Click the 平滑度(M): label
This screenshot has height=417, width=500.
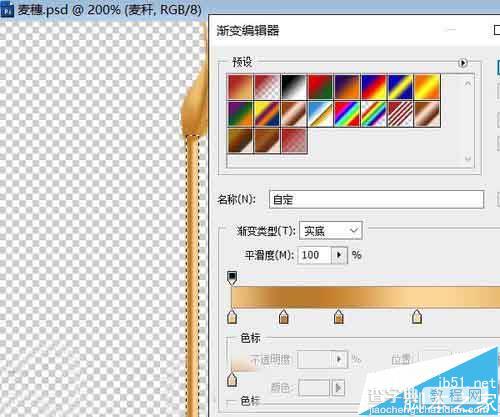(269, 255)
